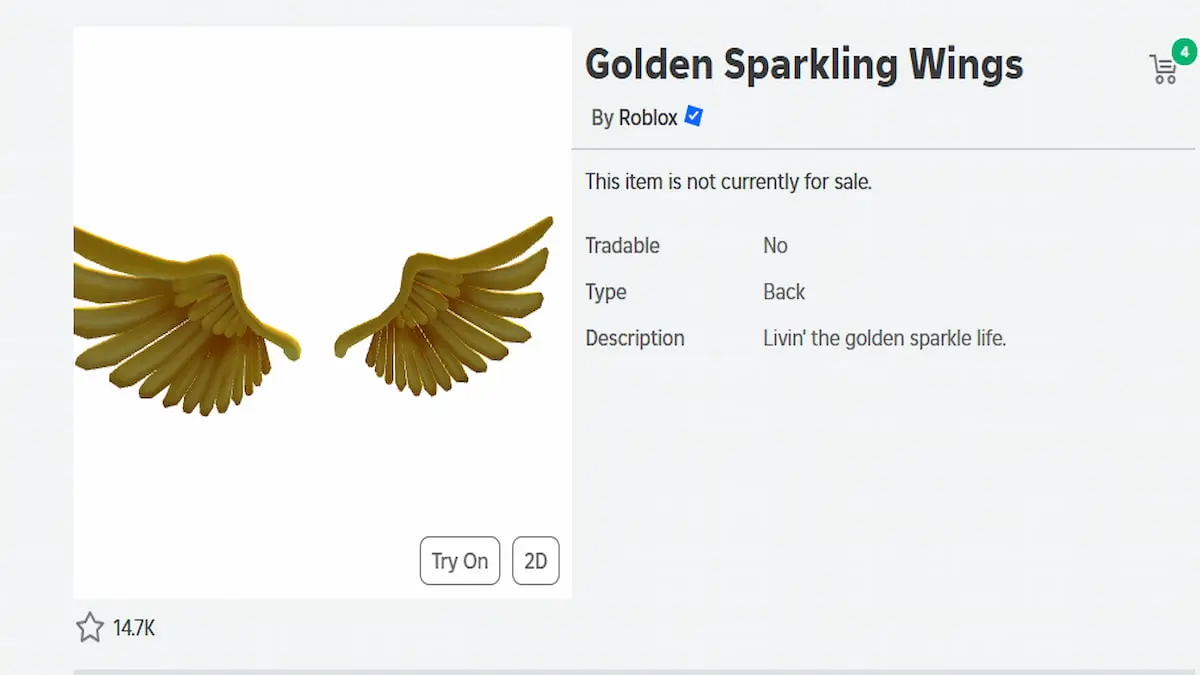Click the Try On button
Image resolution: width=1200 pixels, height=675 pixels.
point(460,561)
